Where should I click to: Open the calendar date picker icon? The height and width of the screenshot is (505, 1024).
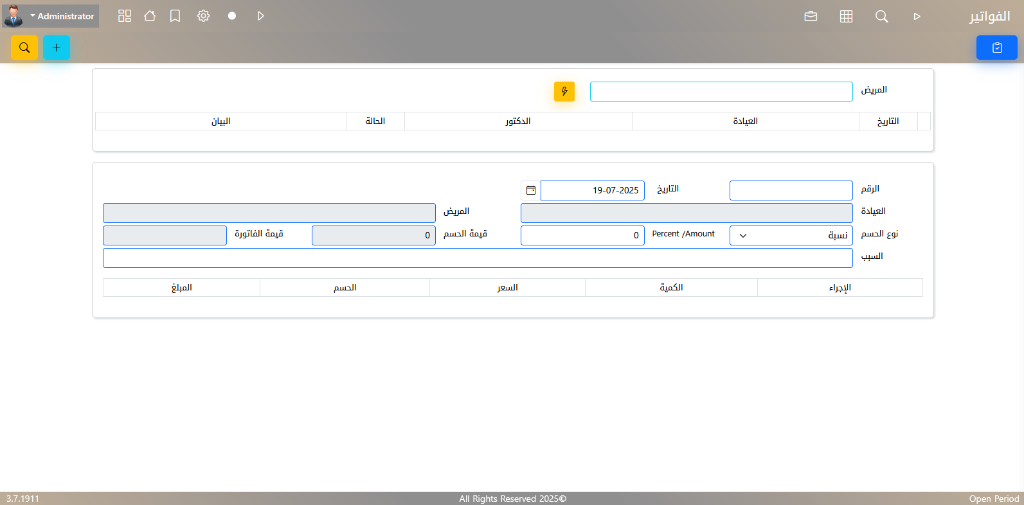[x=531, y=190]
